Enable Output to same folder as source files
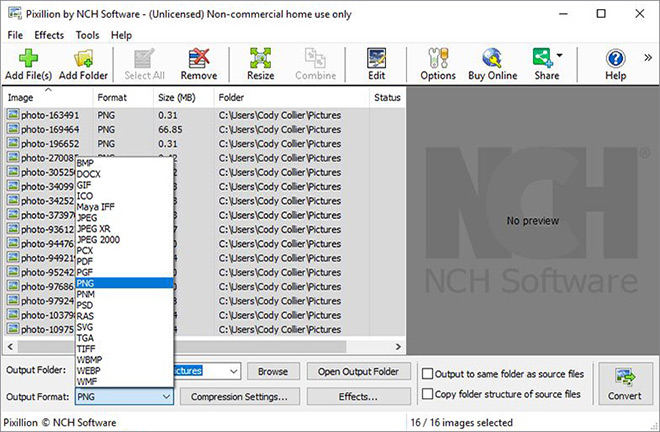660x432 pixels. tap(427, 373)
